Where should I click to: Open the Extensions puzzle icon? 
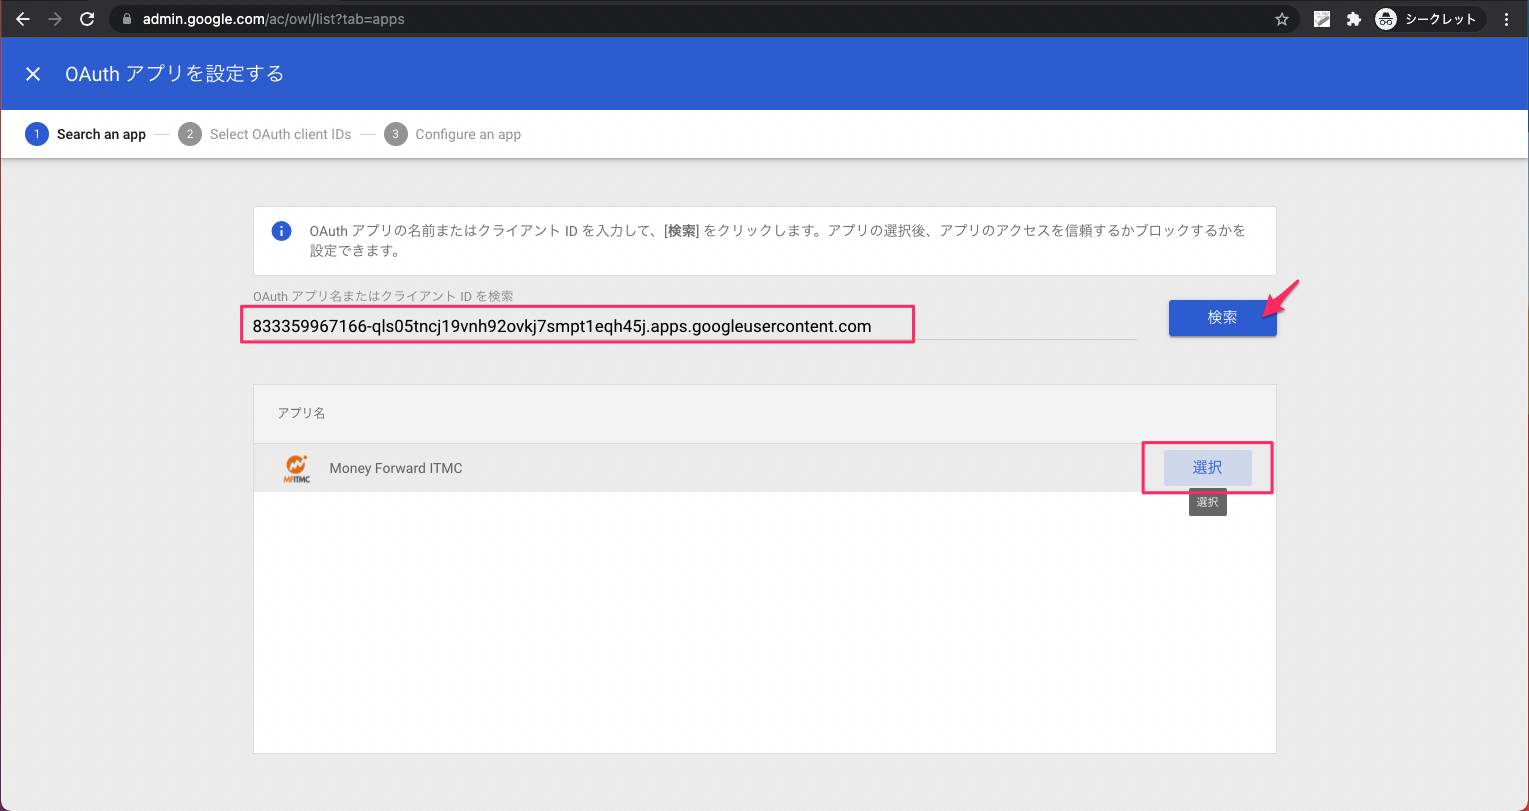coord(1354,19)
